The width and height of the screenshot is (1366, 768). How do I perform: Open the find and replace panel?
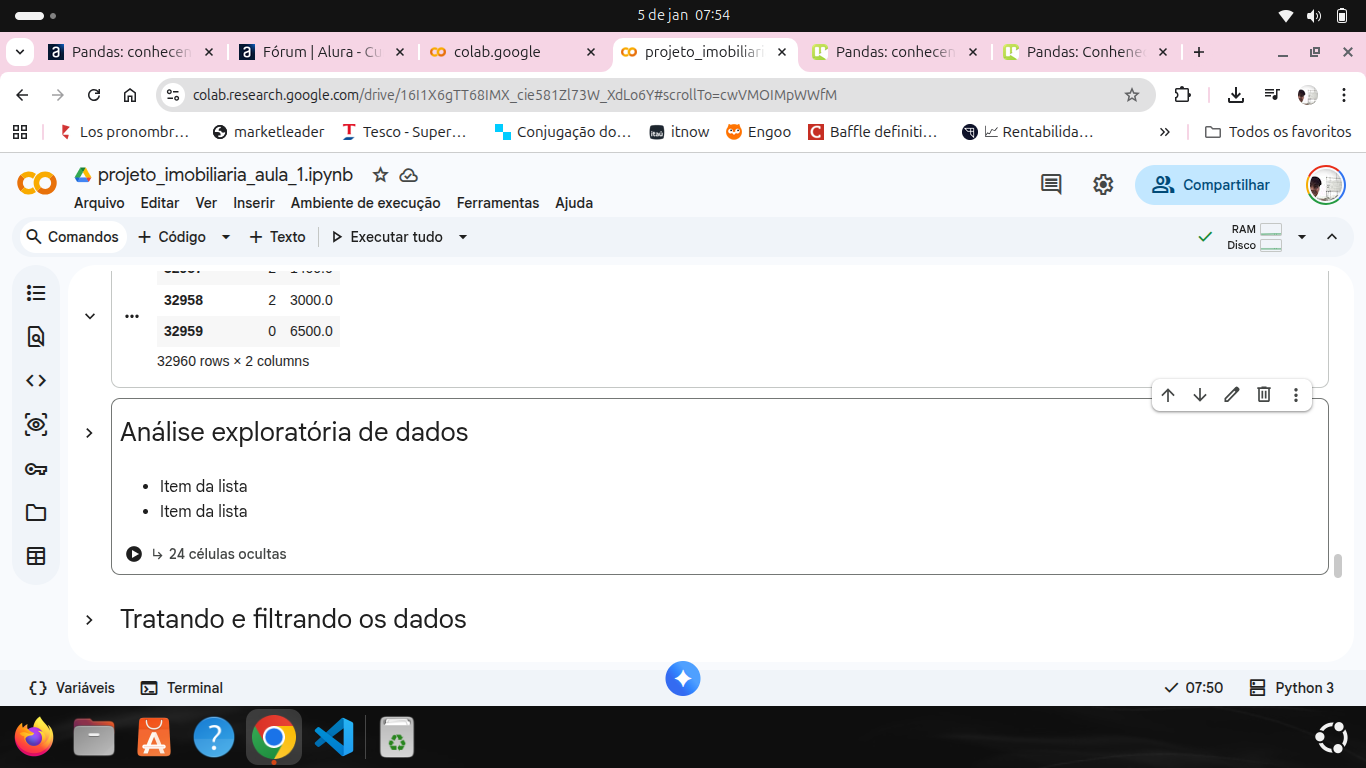click(x=36, y=337)
